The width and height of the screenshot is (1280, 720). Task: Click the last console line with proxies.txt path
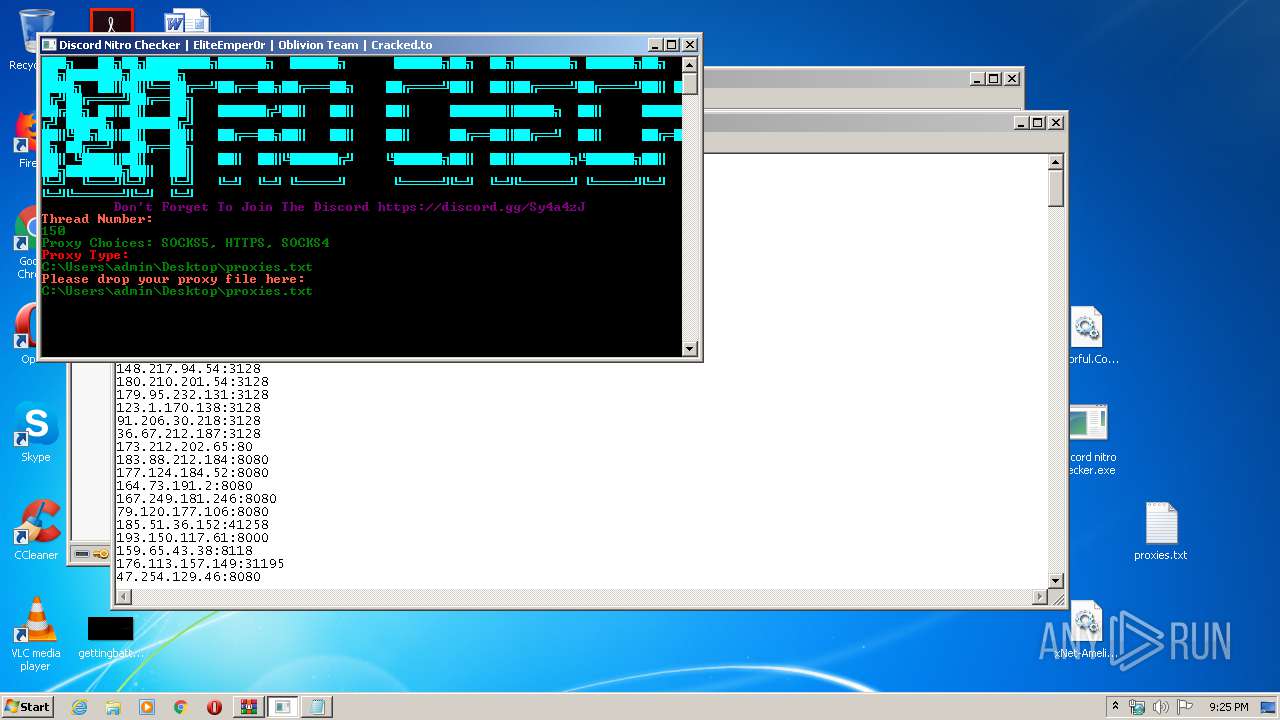click(177, 291)
